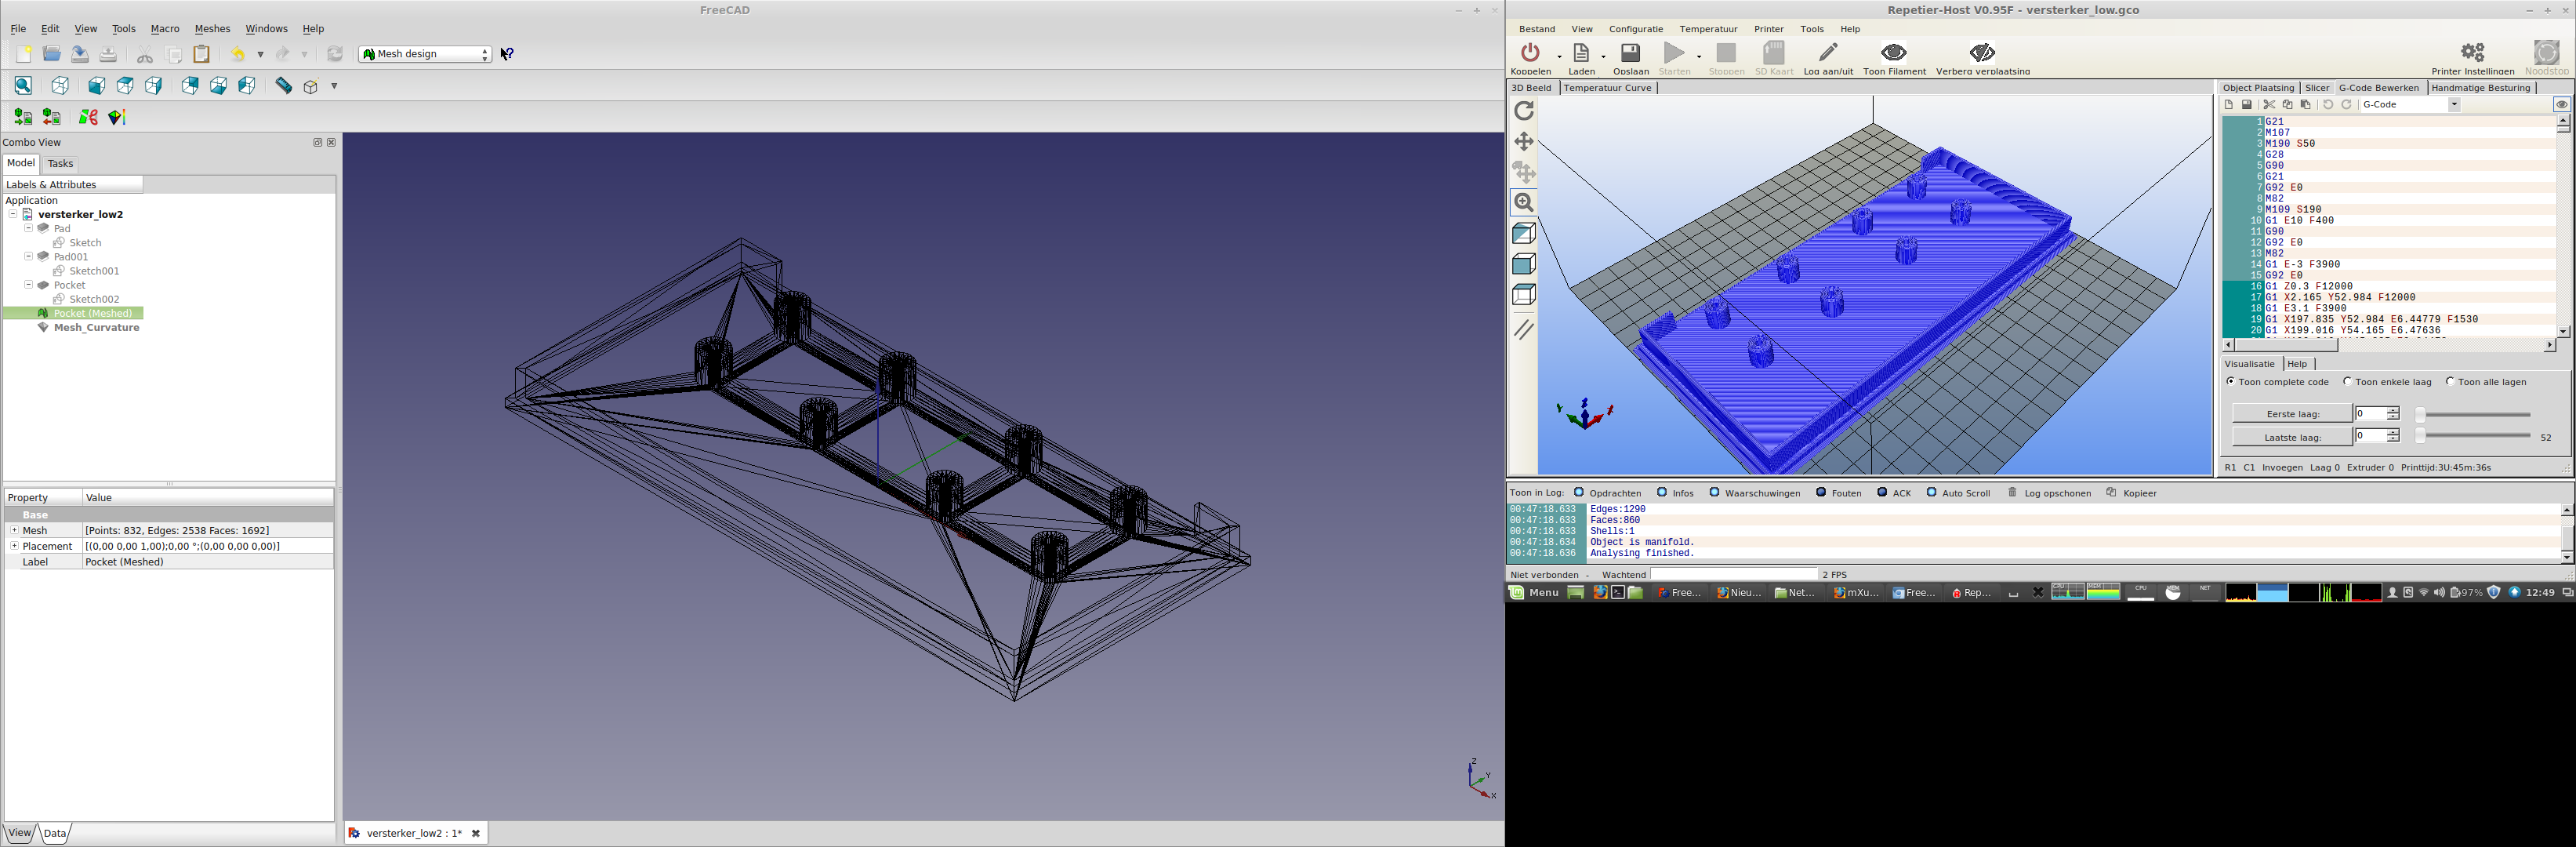Click the Laatste laag slider handle
2576x847 pixels.
coord(2420,436)
